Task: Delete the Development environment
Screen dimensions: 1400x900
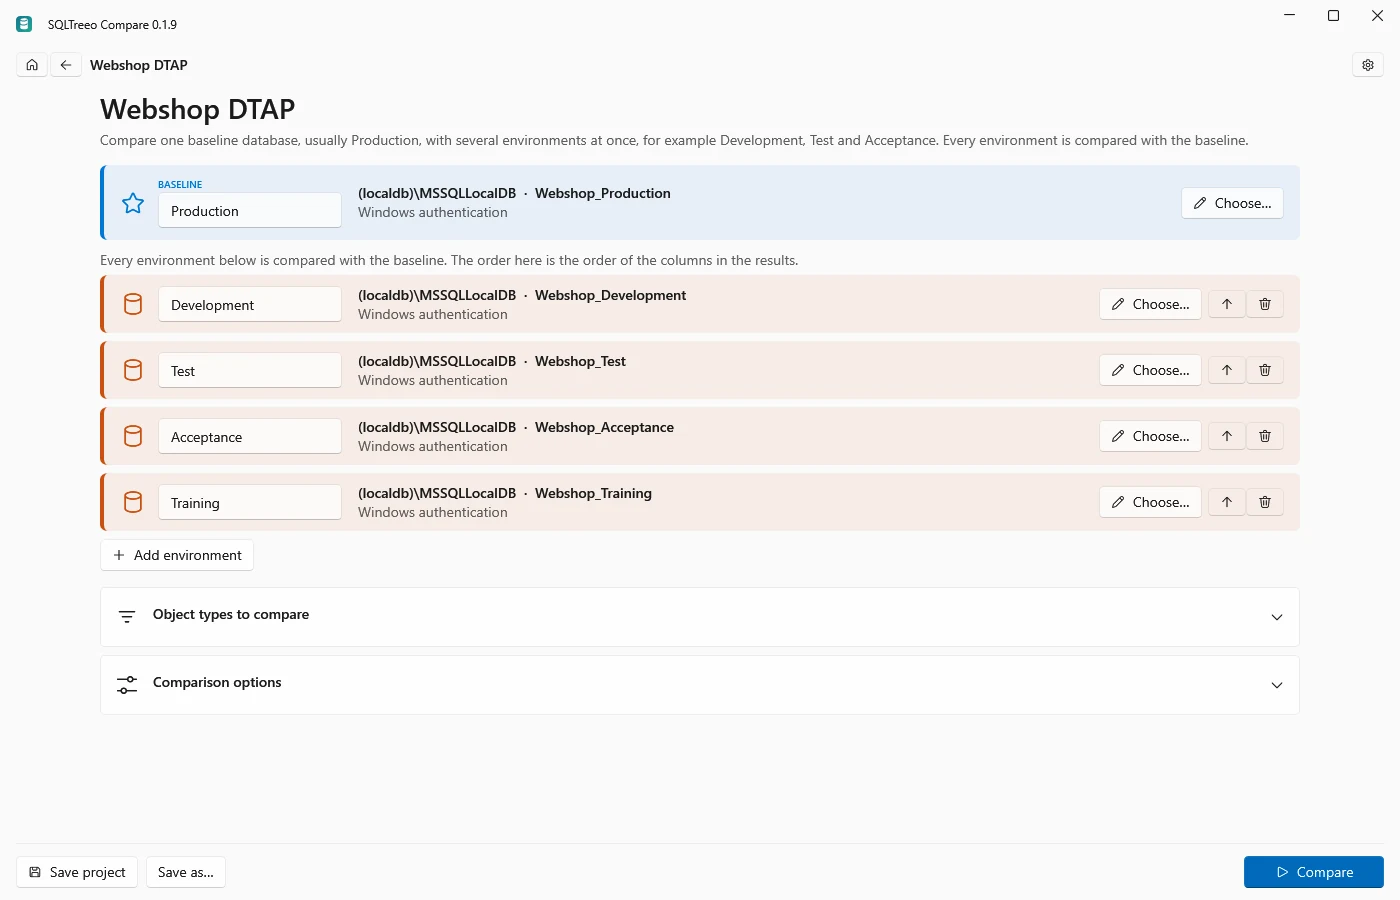Action: coord(1265,304)
